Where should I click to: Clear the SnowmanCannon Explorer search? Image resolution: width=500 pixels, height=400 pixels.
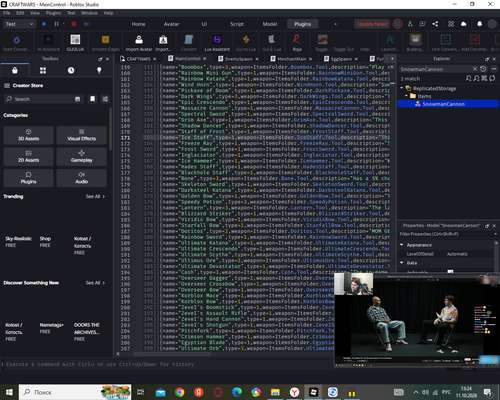click(475, 69)
